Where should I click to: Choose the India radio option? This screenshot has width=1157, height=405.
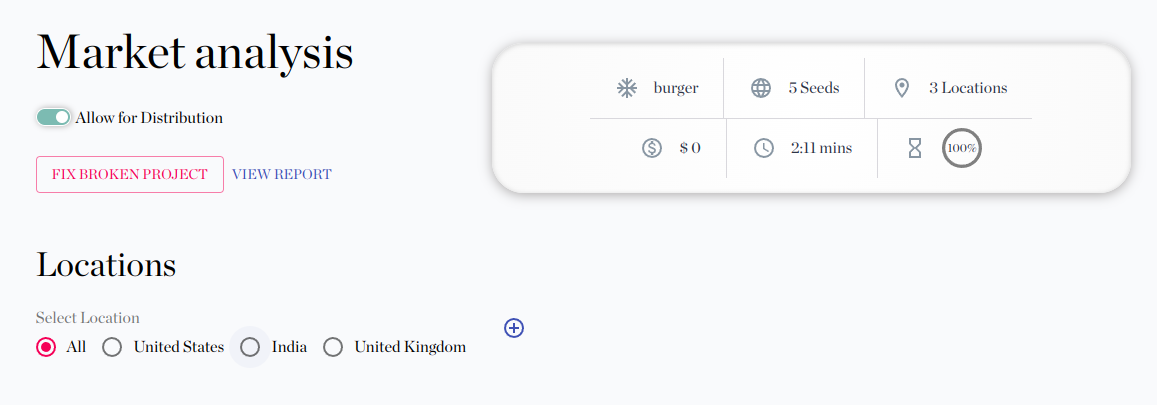250,347
